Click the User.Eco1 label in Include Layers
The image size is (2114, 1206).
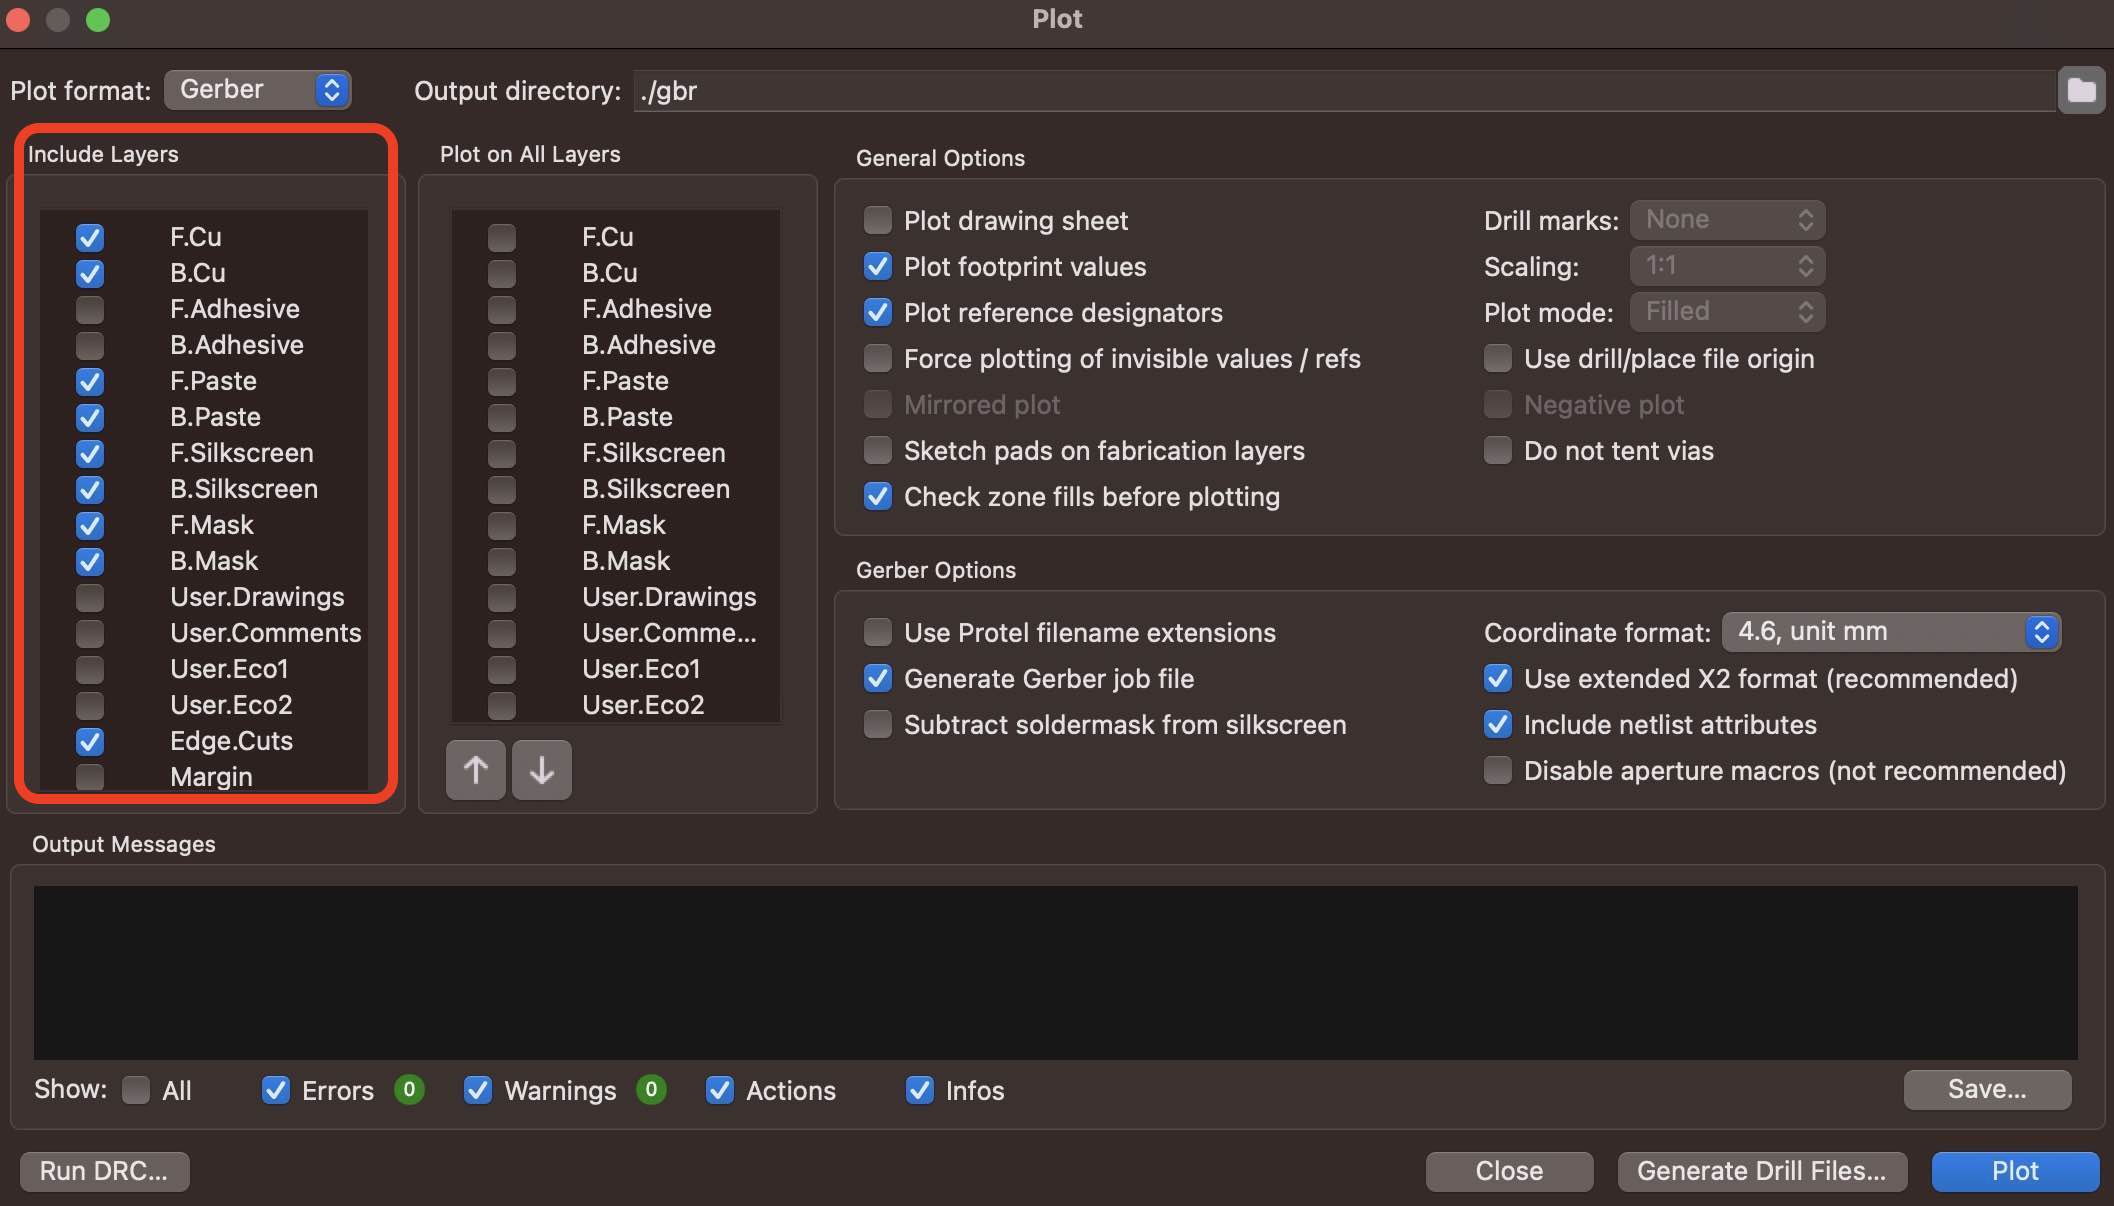(229, 669)
